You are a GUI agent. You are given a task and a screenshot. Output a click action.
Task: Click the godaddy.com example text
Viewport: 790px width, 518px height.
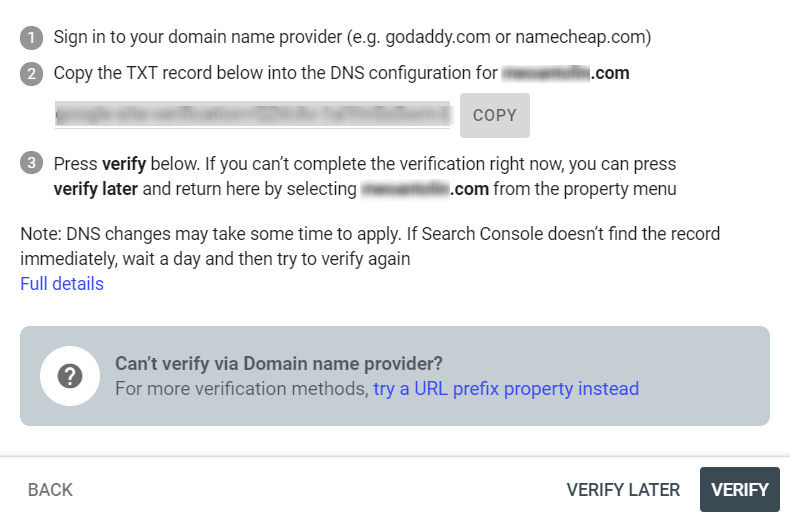438,37
